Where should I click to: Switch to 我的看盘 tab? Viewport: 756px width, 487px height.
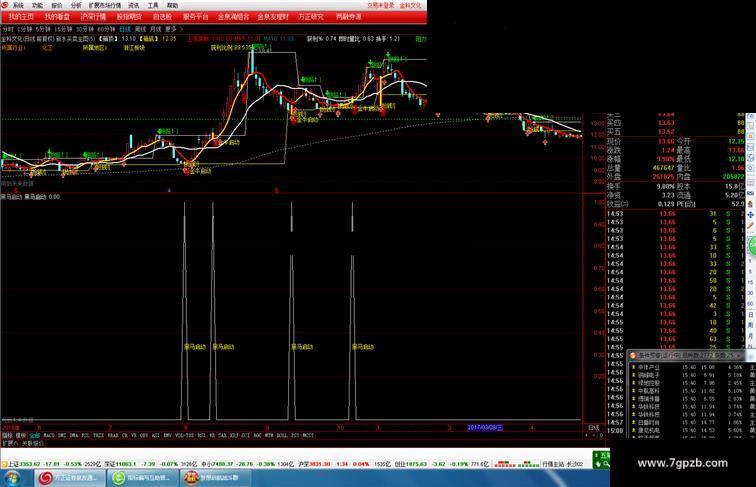click(x=57, y=17)
